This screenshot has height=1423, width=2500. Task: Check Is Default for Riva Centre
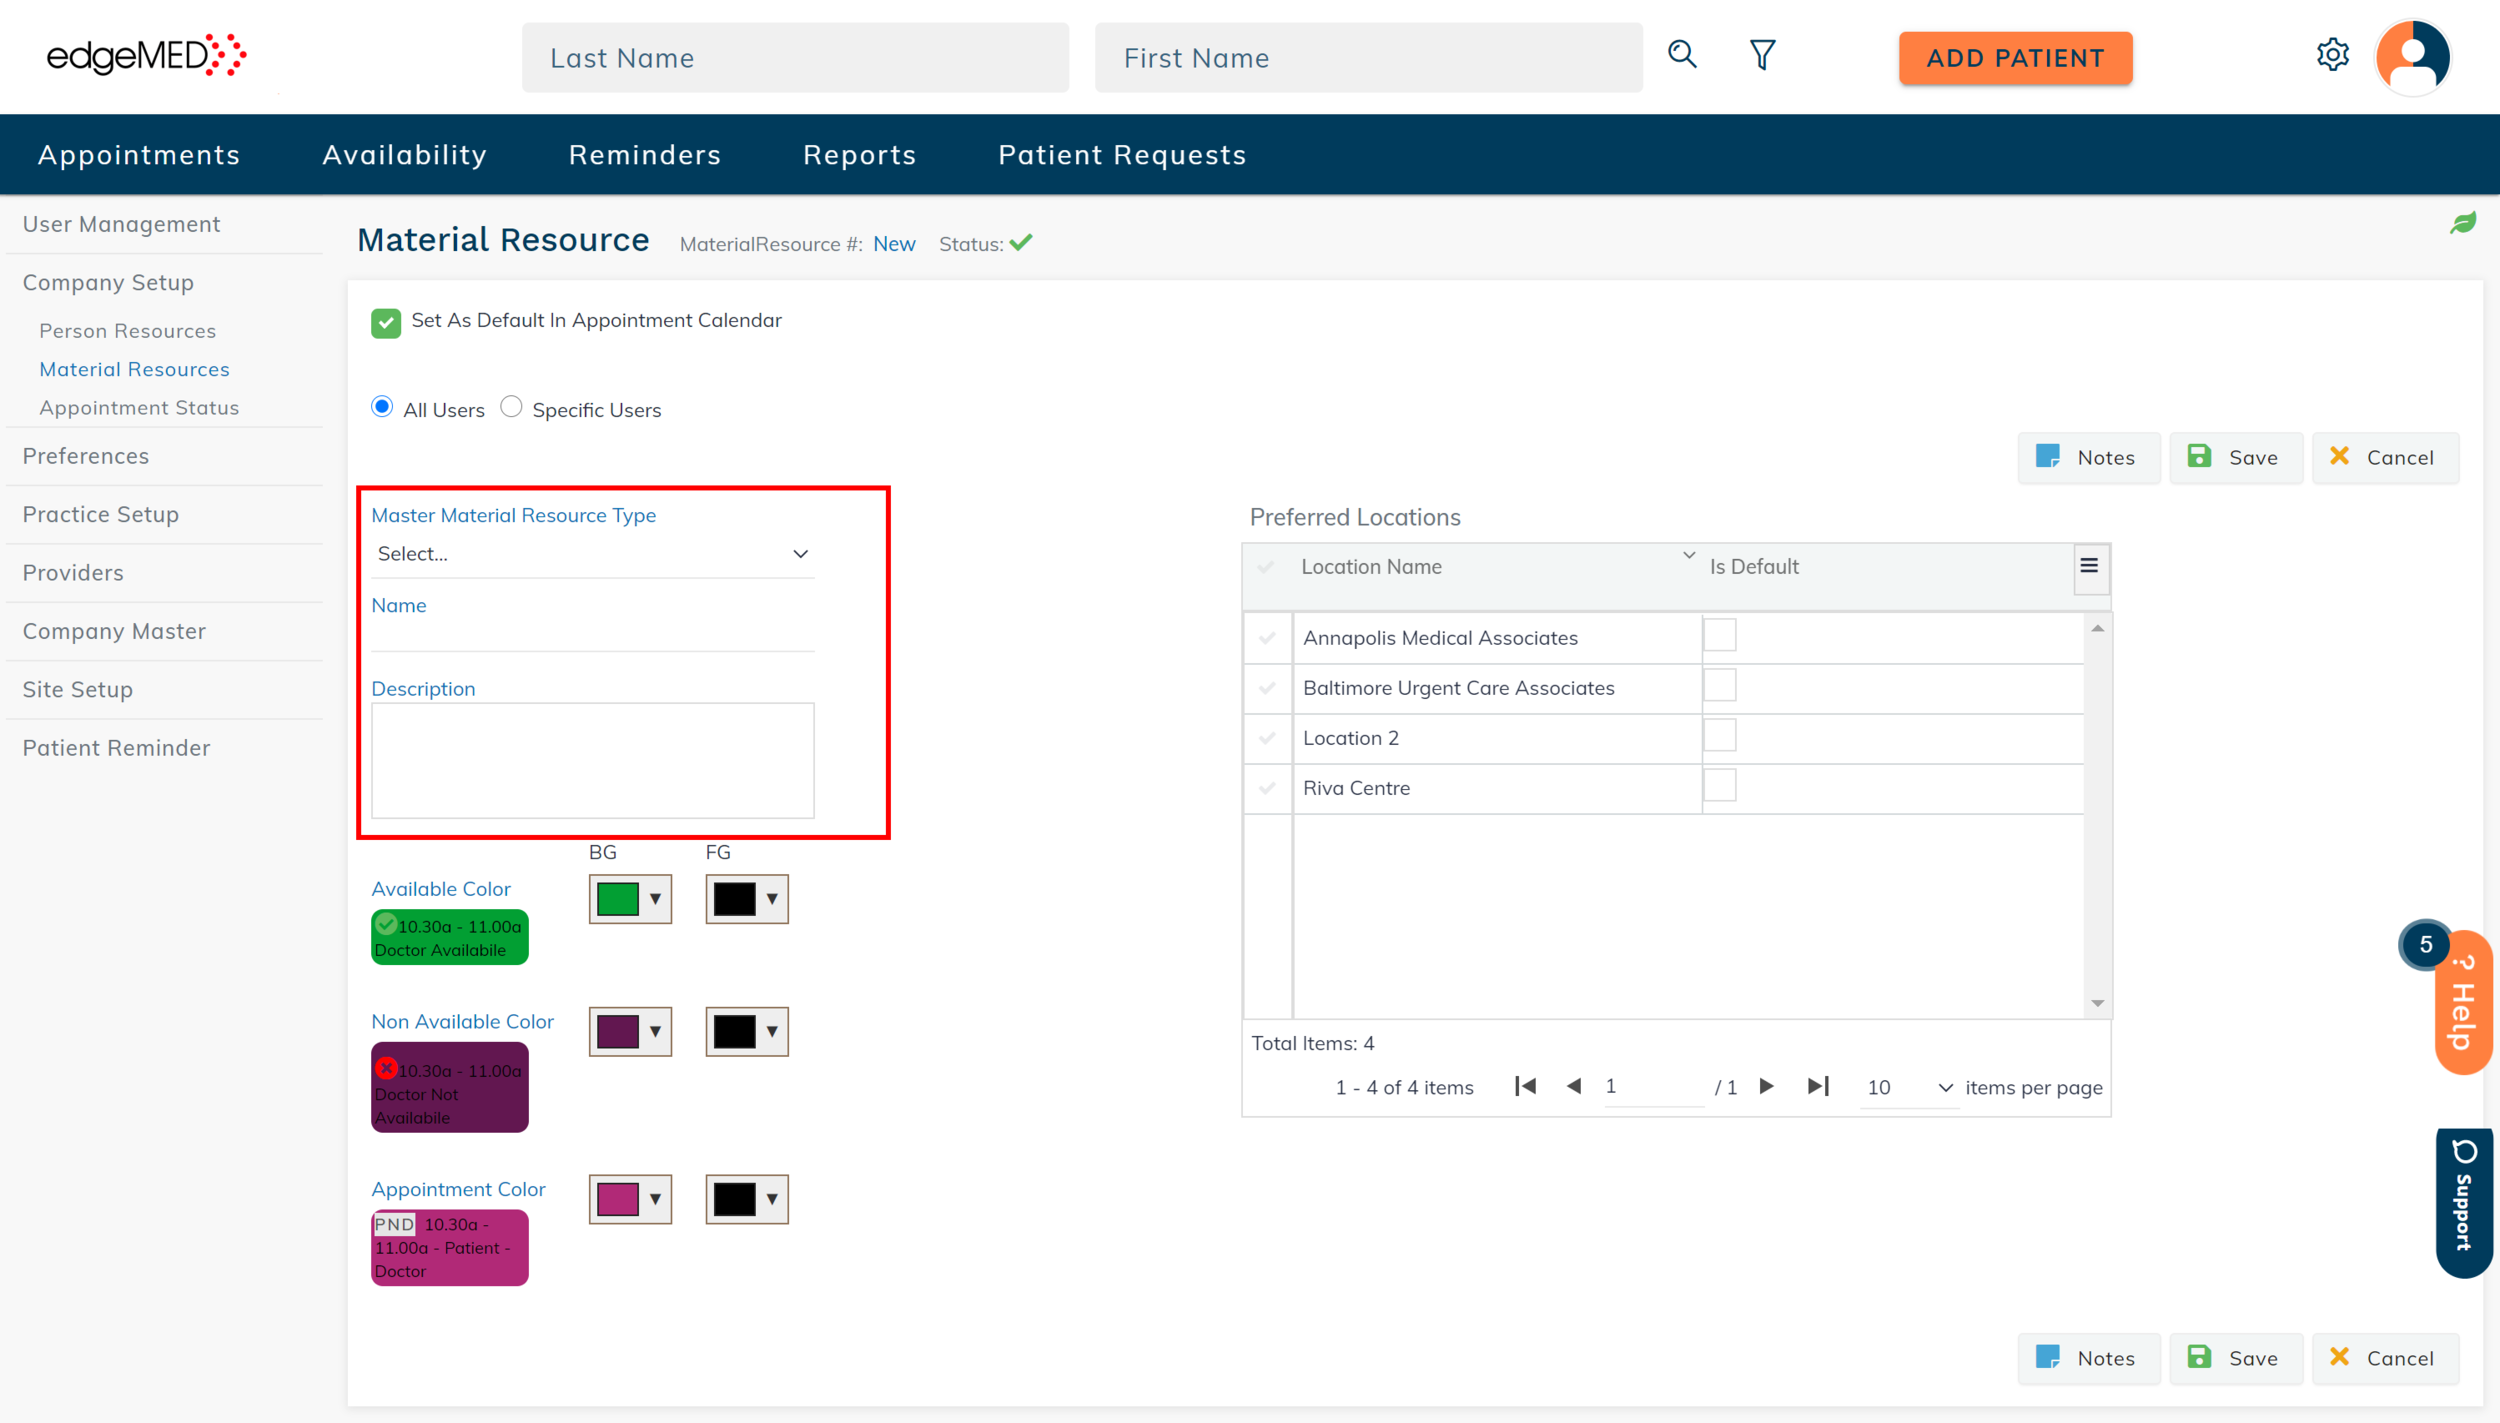point(1719,786)
